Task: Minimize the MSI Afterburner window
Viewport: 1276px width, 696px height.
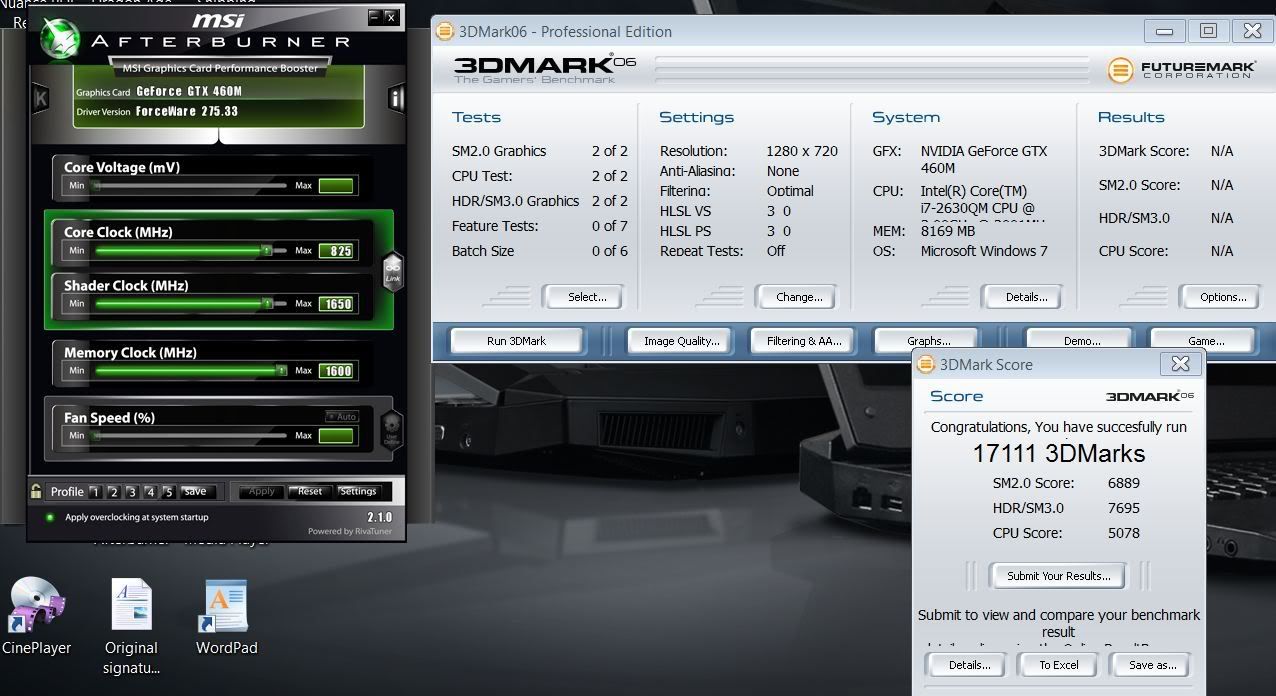Action: click(374, 17)
